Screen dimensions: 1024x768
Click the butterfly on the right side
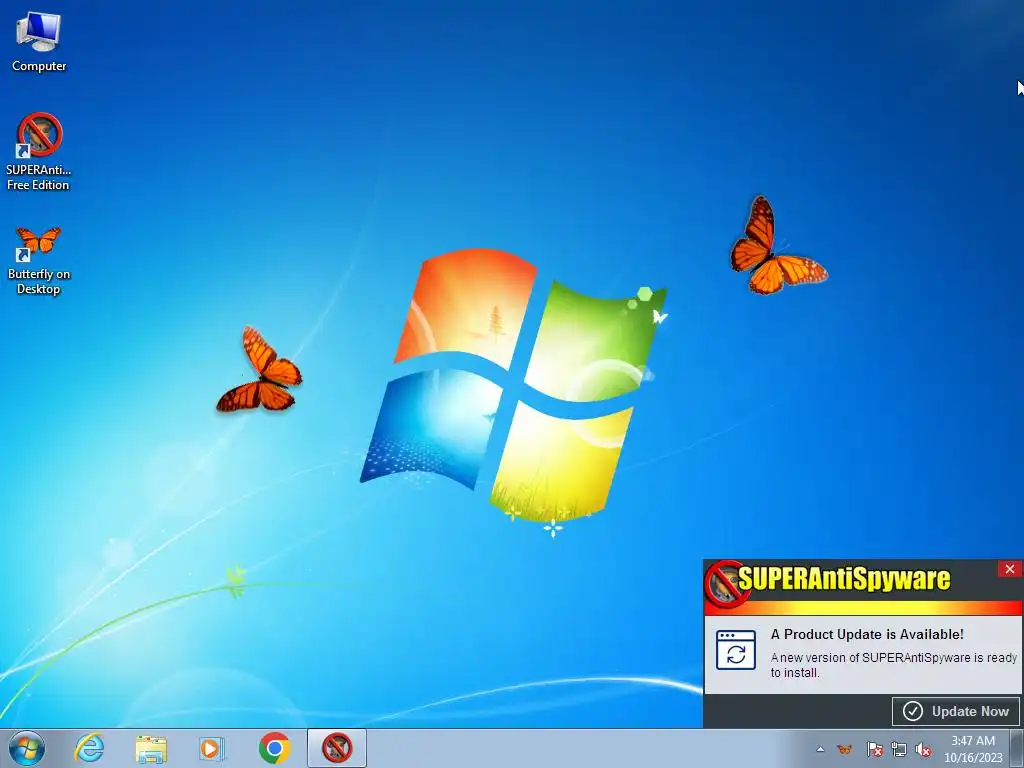click(777, 246)
